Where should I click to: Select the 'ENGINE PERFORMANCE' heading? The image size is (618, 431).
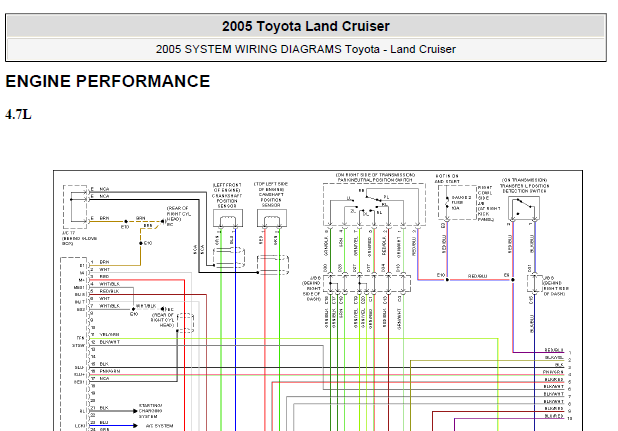tap(108, 82)
